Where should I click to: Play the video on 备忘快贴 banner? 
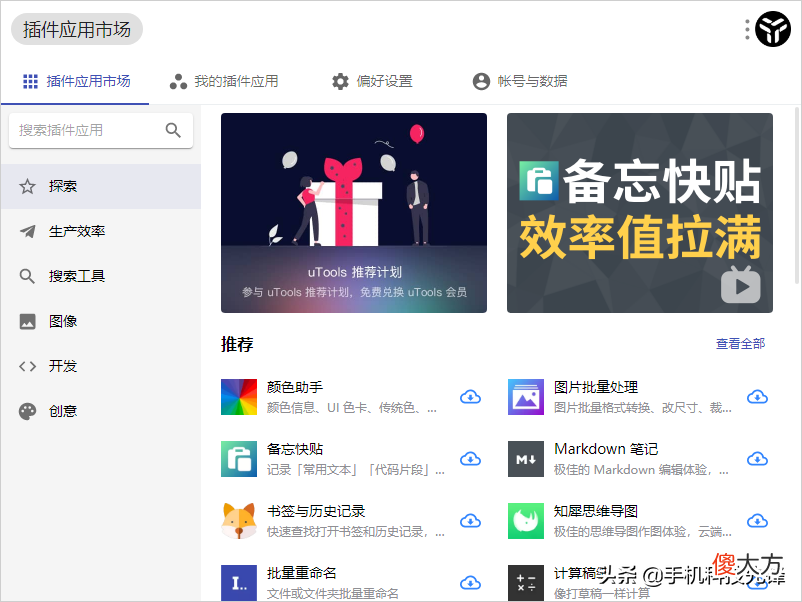741,285
